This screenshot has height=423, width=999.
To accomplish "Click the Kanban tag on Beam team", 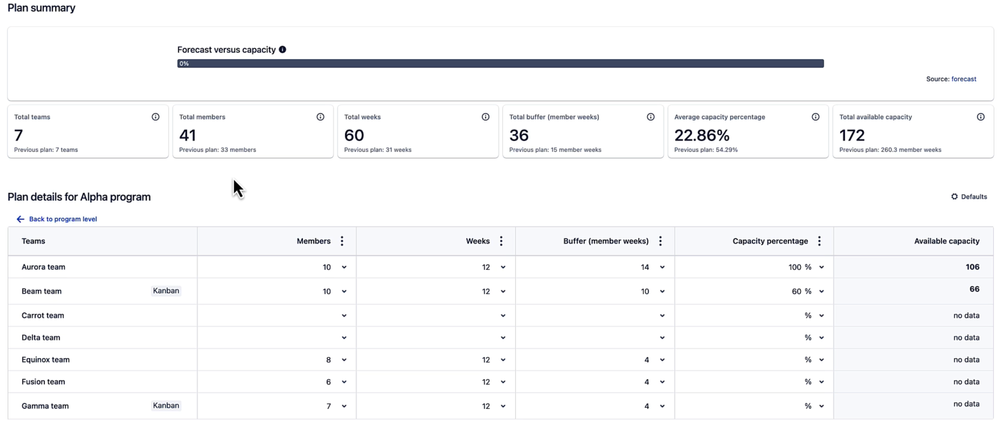I will pyautogui.click(x=166, y=290).
